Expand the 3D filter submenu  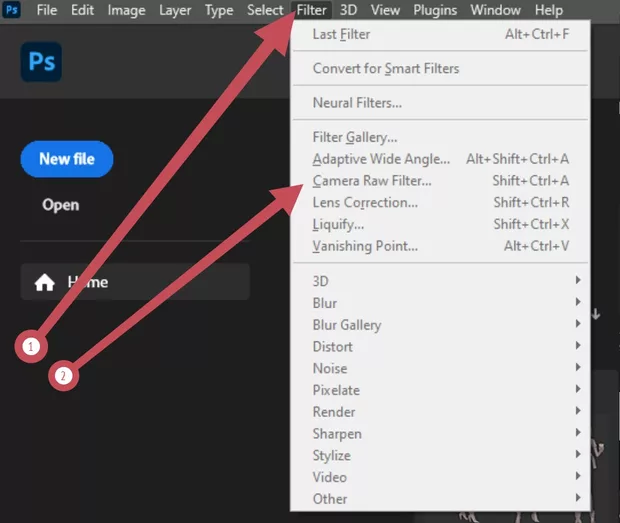pos(440,281)
